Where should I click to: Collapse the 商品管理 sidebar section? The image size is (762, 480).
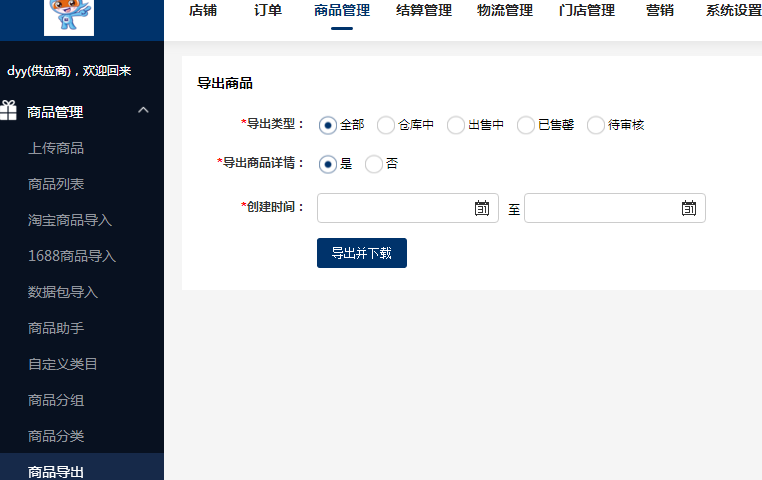[143, 110]
